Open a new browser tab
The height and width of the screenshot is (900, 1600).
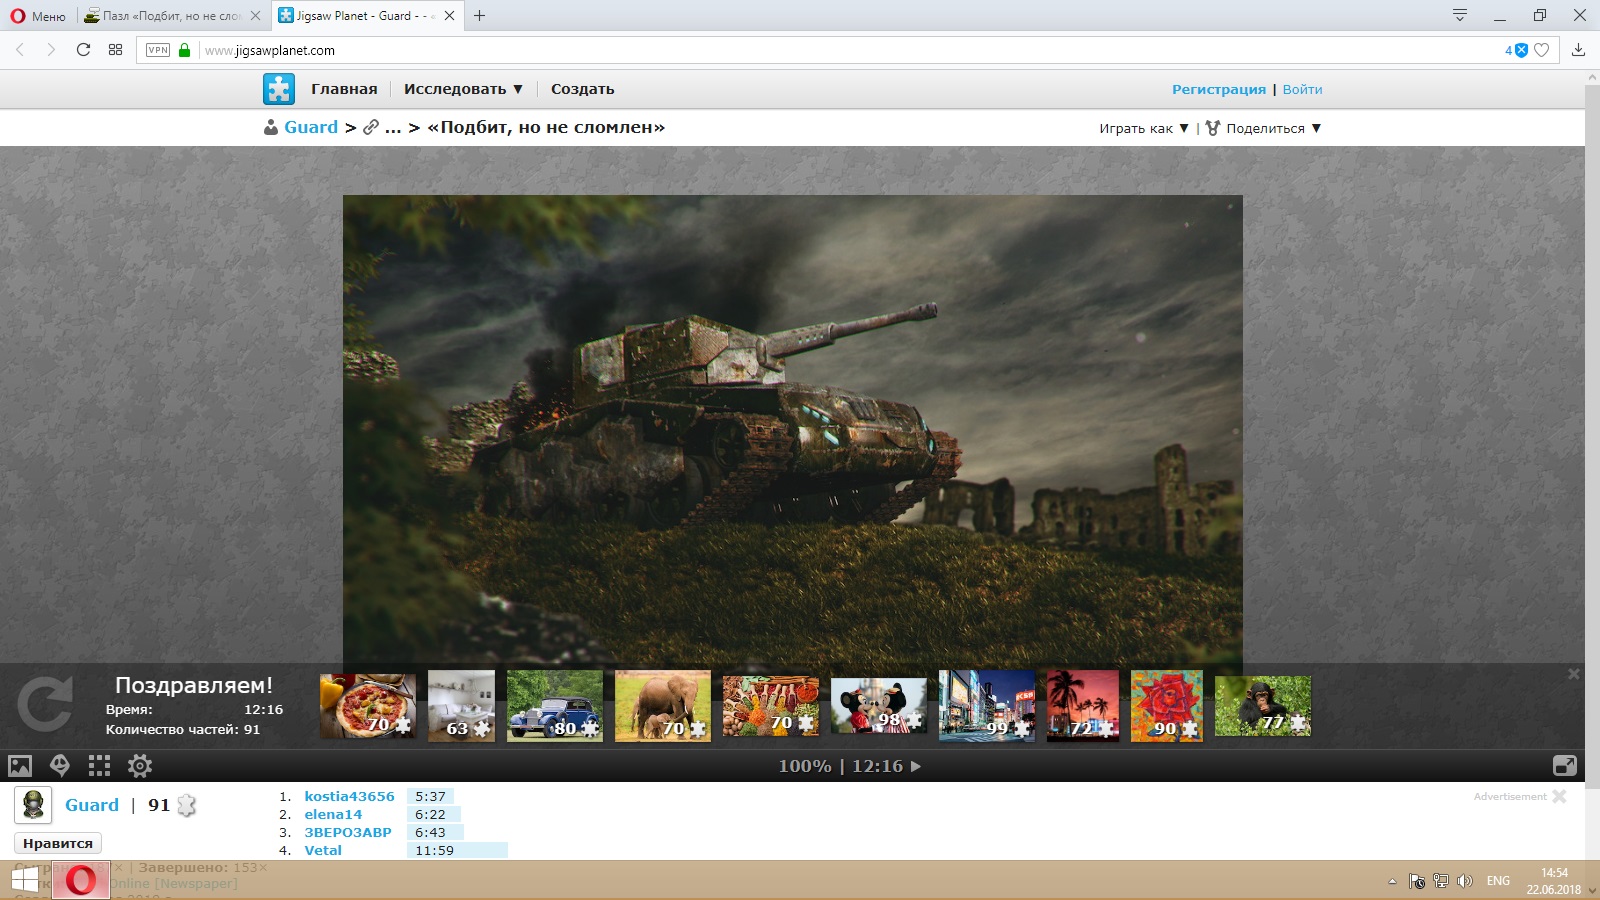(479, 16)
